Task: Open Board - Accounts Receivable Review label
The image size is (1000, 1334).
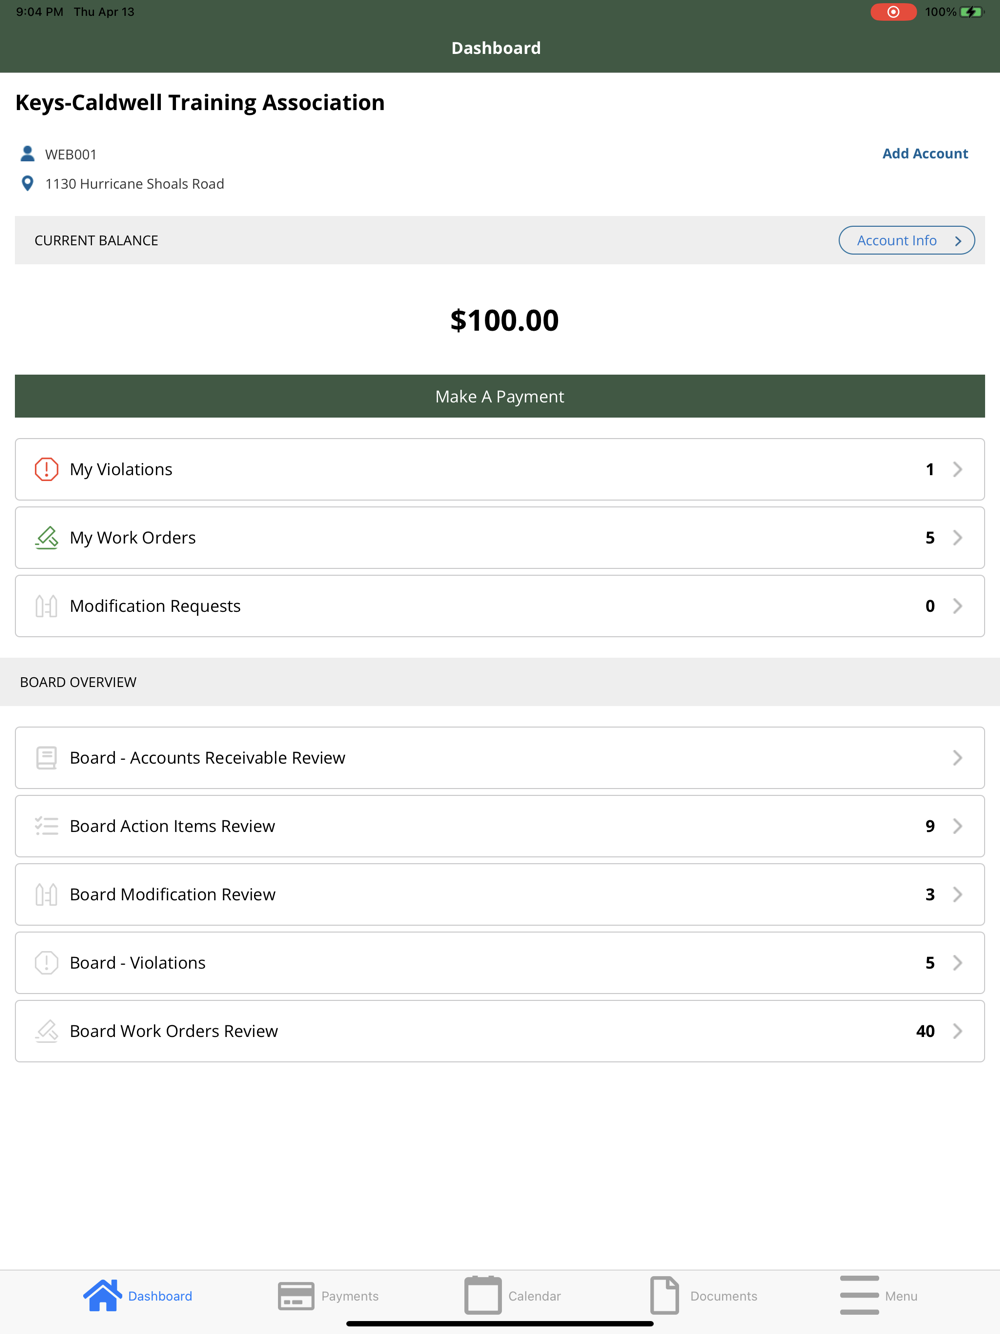Action: [x=208, y=758]
